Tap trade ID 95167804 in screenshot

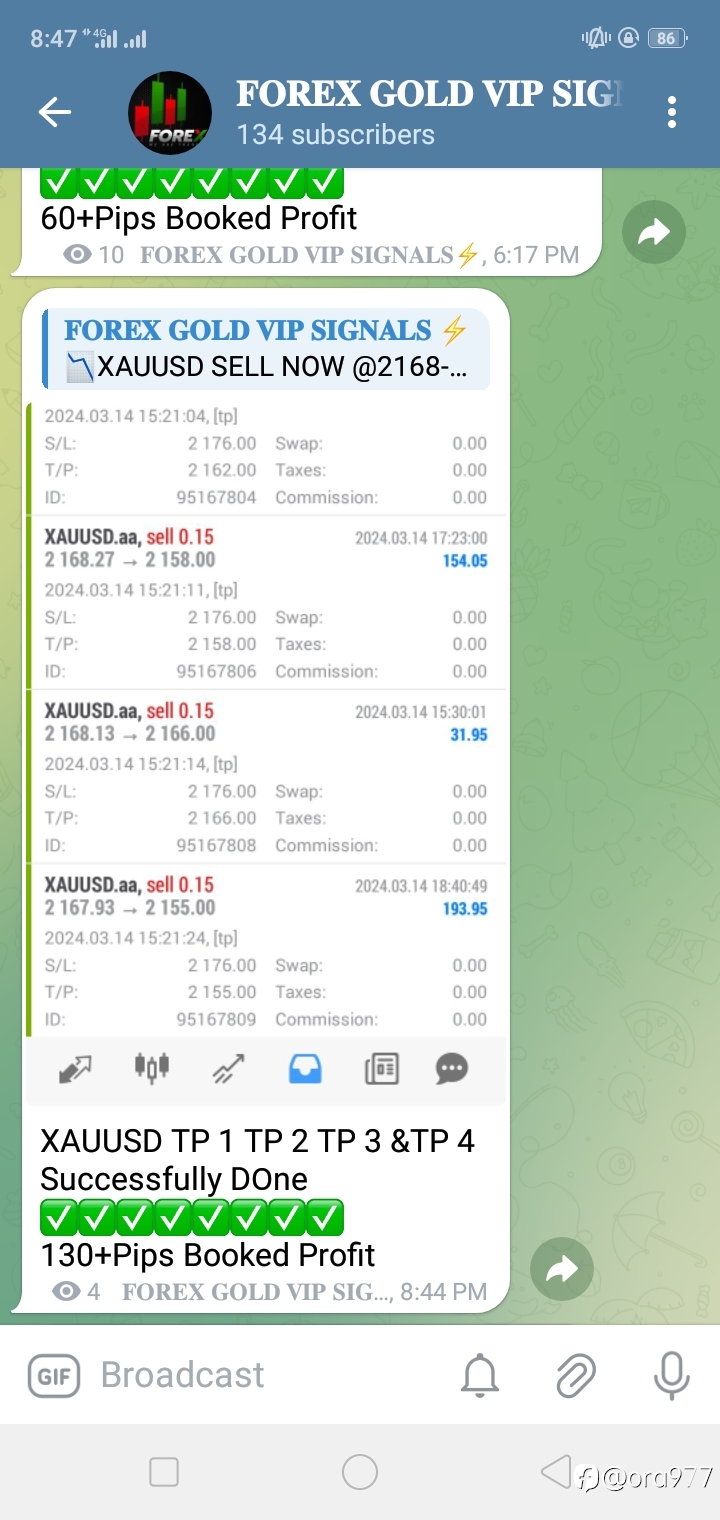pyautogui.click(x=216, y=497)
